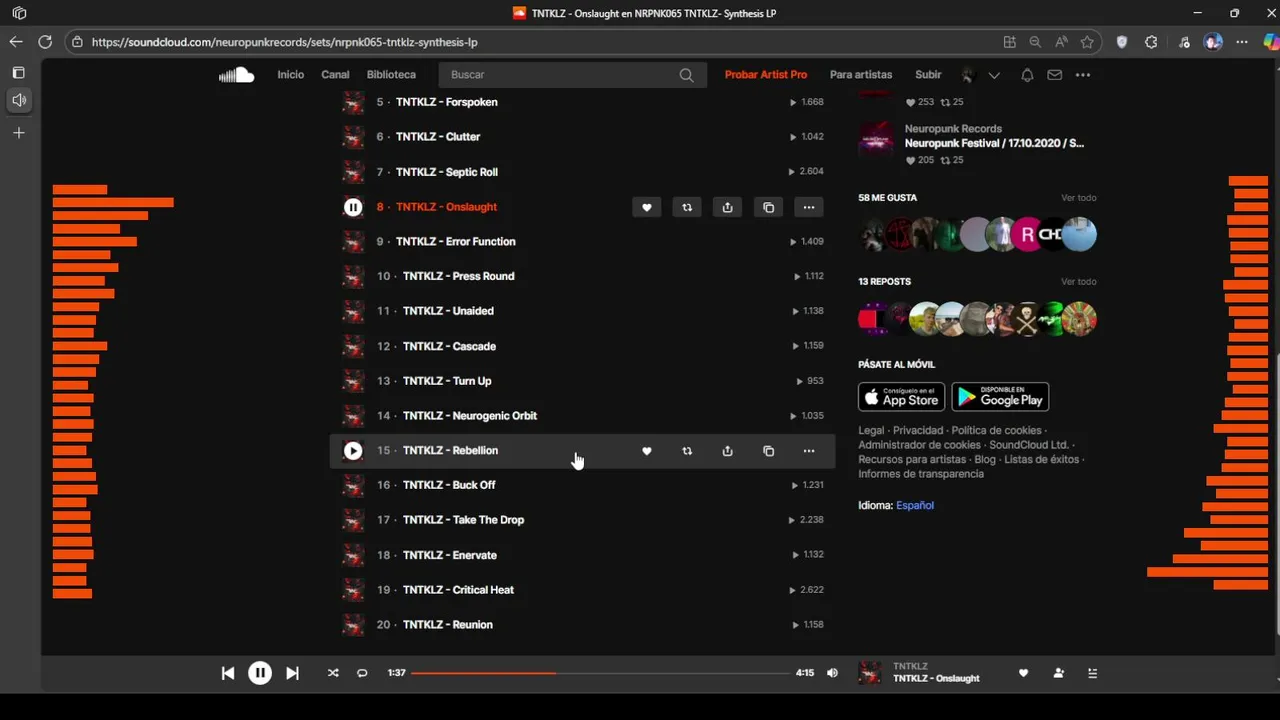This screenshot has width=1280, height=720.
Task: Open the Inicio menu item
Action: point(291,75)
